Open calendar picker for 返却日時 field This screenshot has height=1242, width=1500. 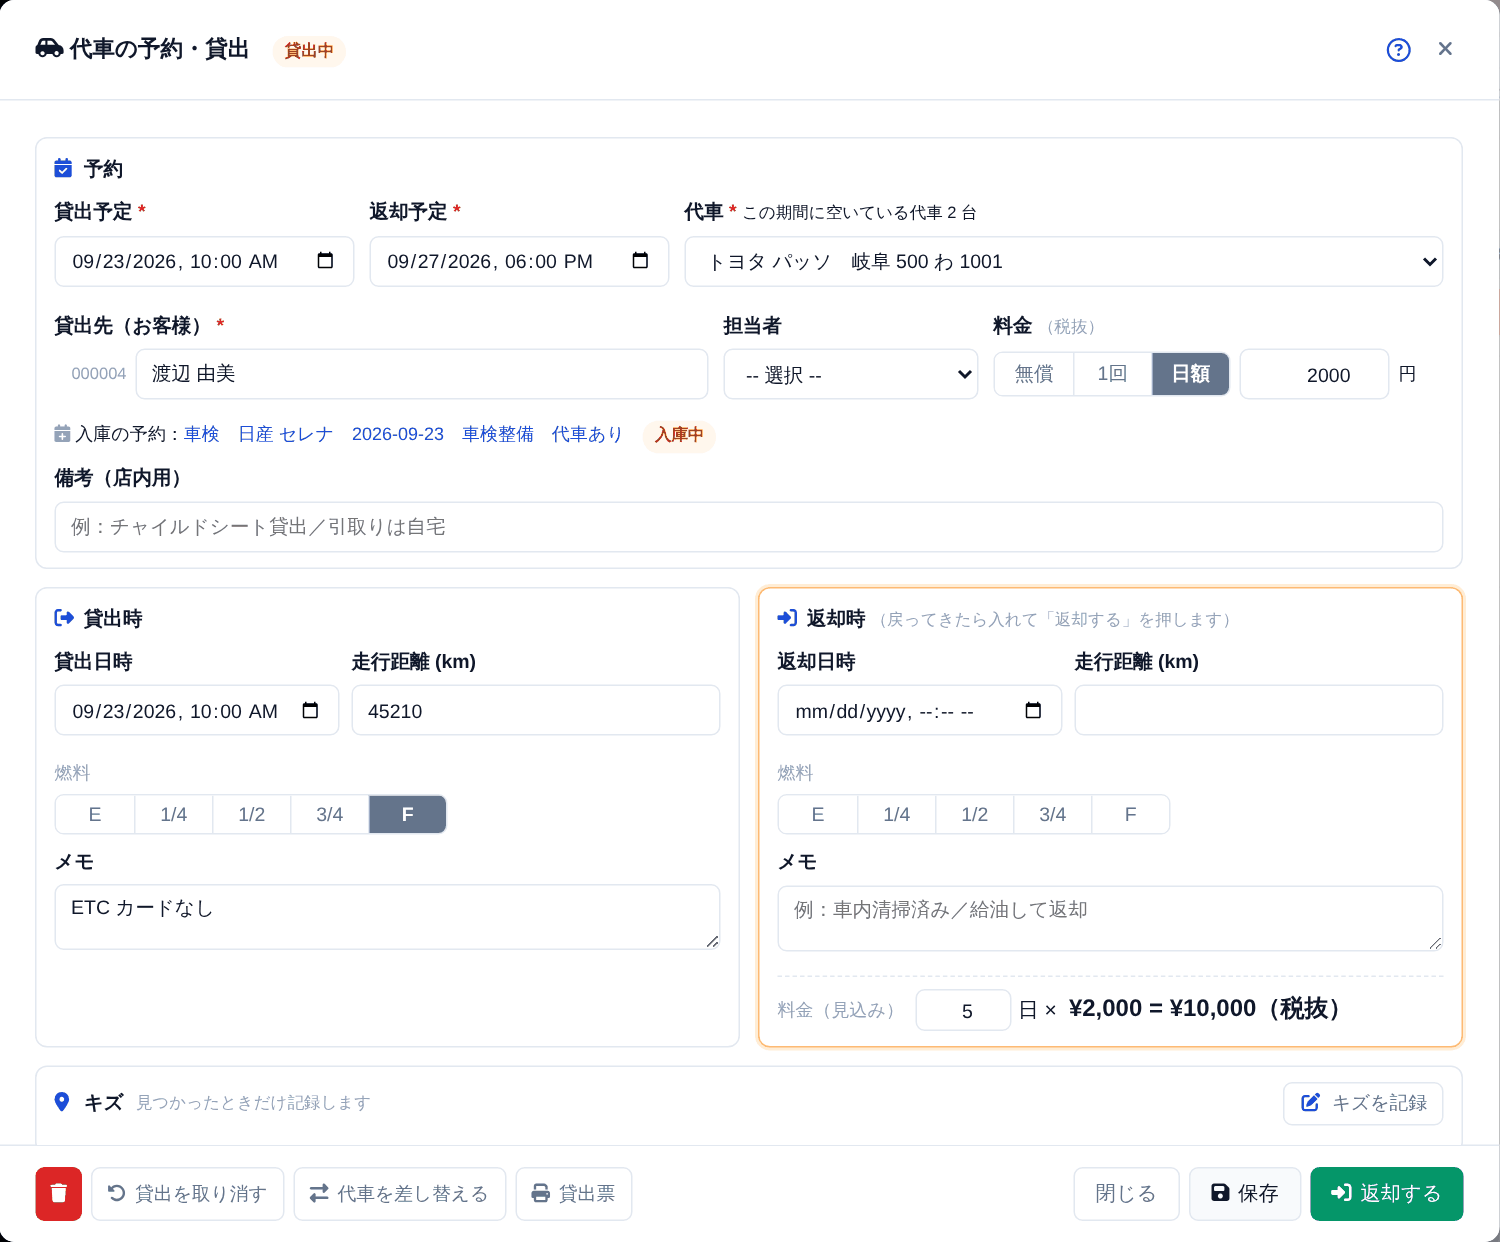click(1033, 711)
